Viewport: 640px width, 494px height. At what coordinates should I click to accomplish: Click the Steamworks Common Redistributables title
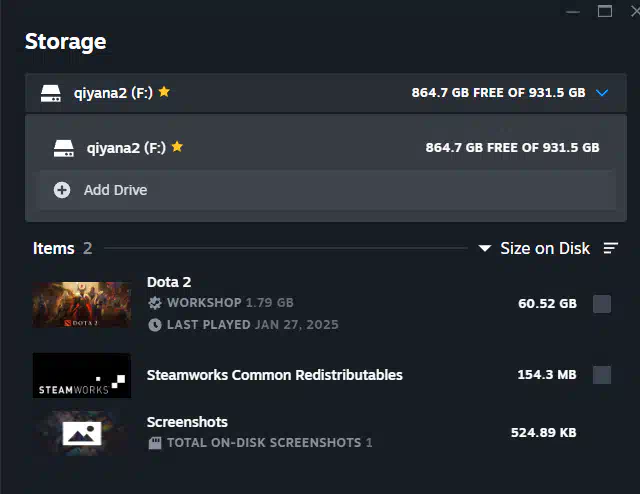point(275,375)
